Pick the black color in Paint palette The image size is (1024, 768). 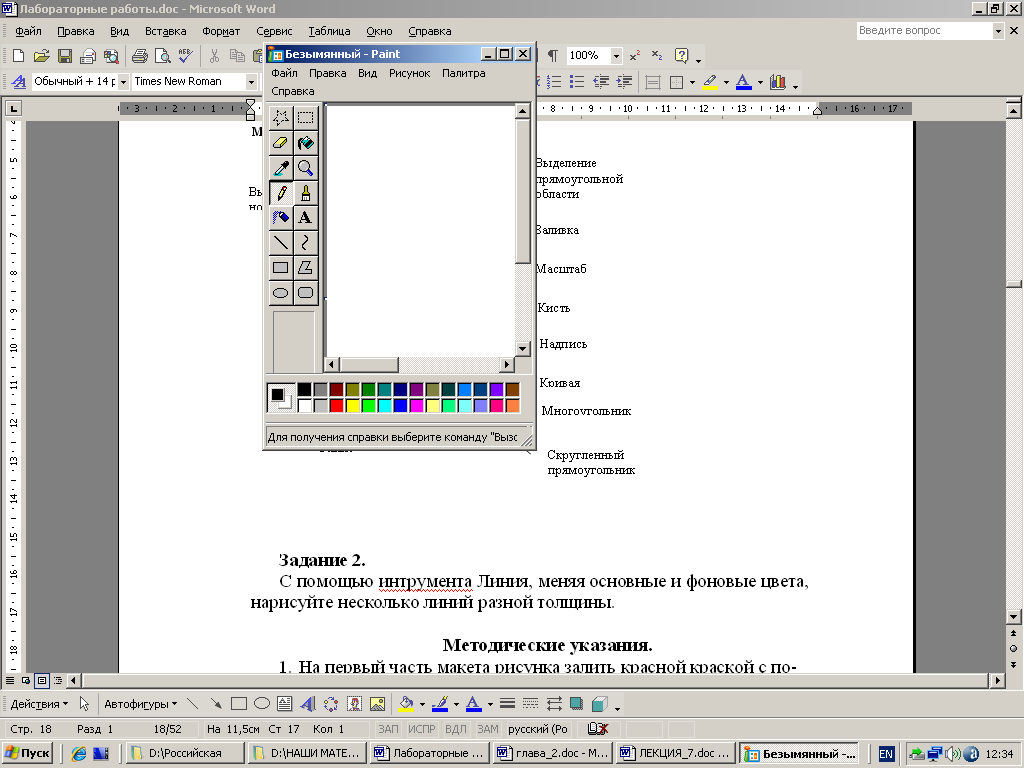coord(304,390)
